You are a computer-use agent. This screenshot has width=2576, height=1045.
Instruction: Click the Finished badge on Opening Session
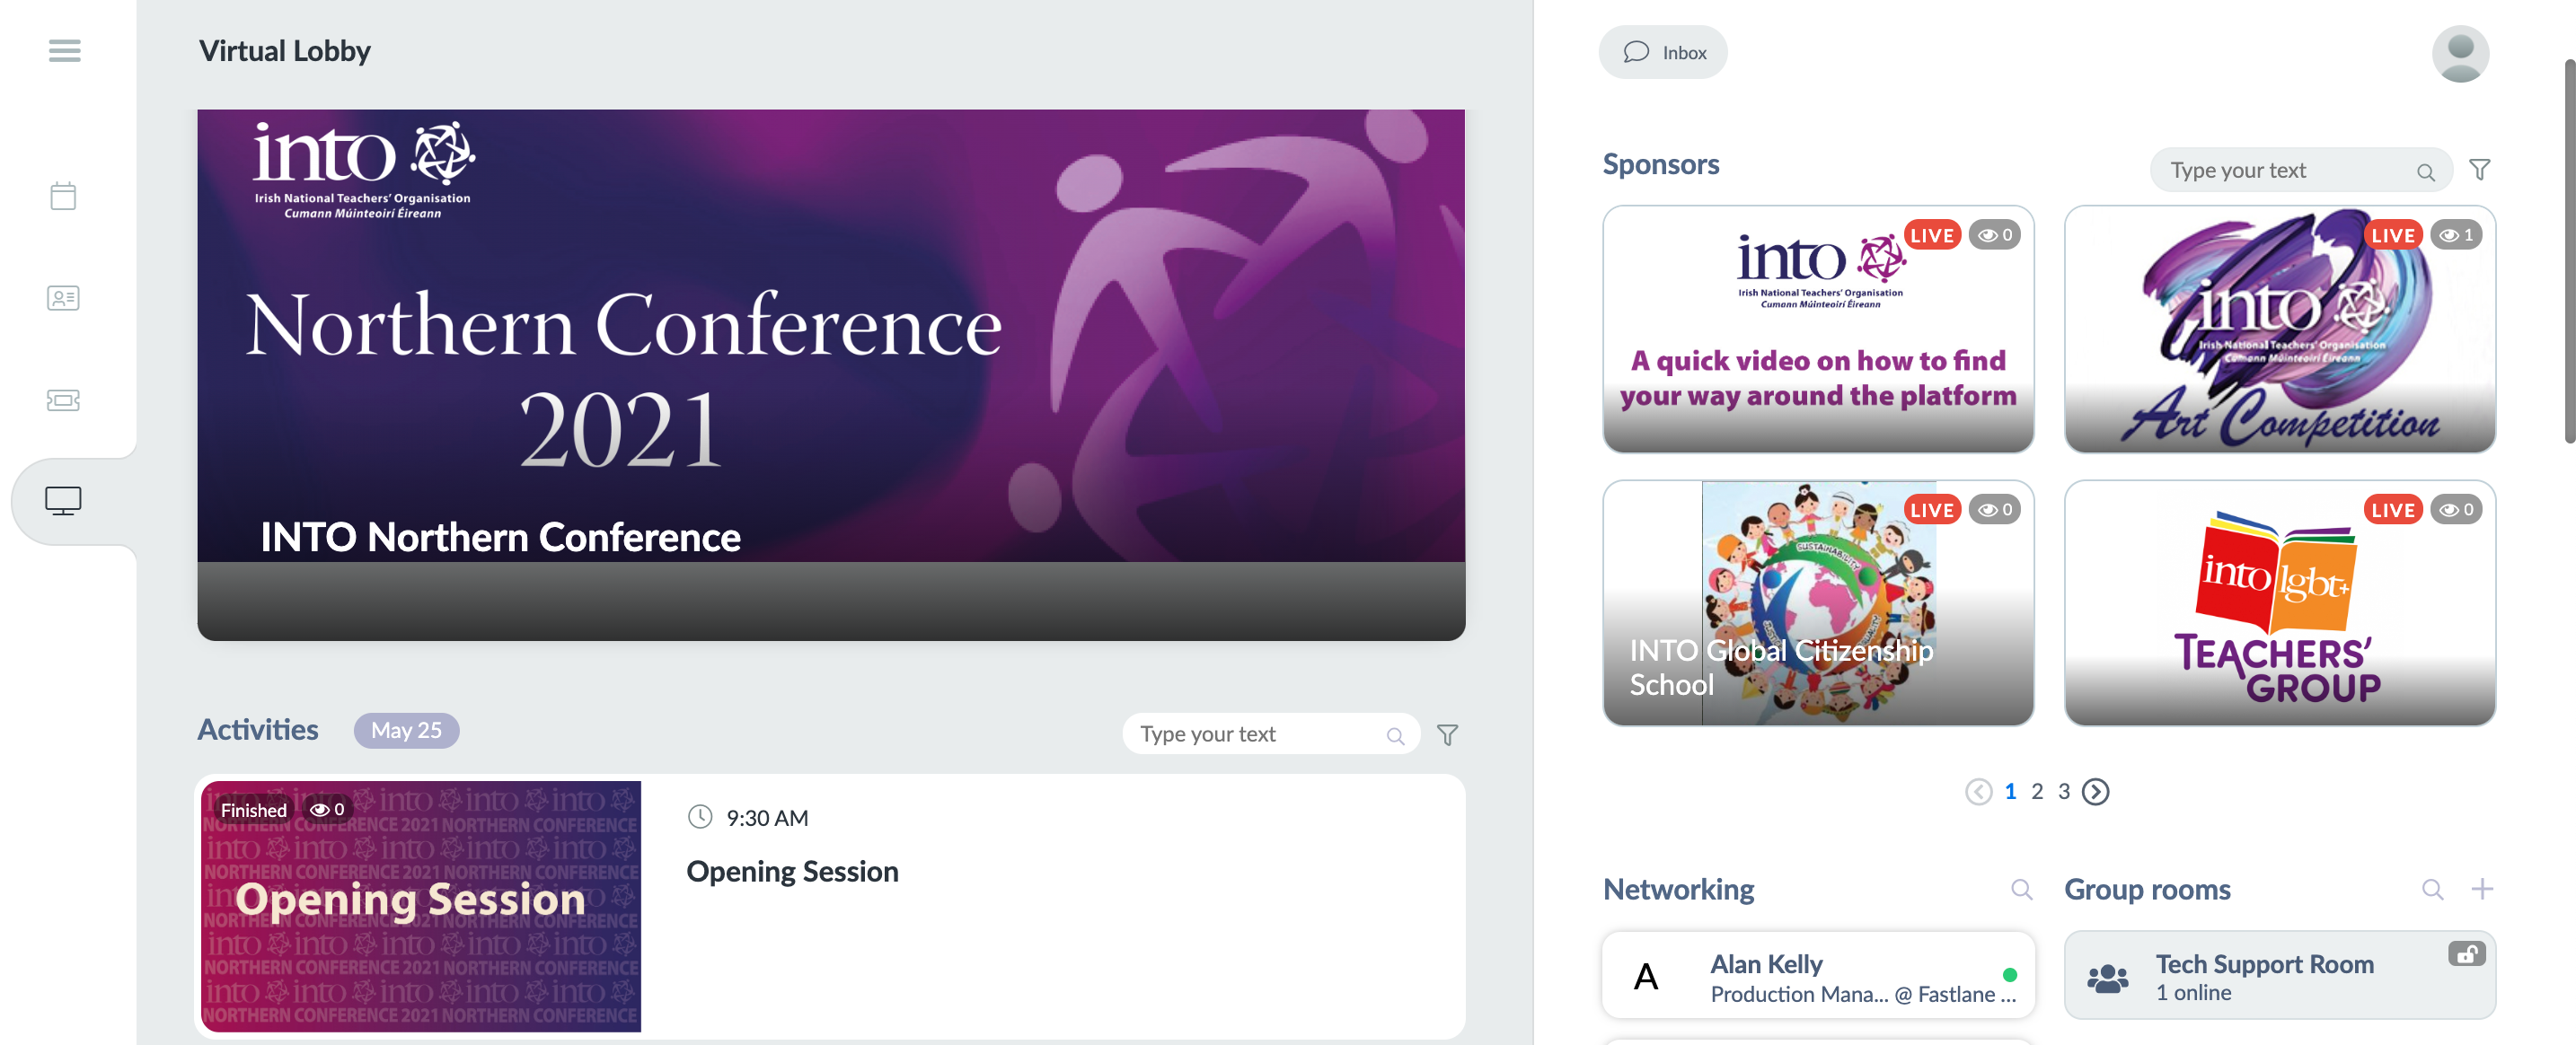pos(253,810)
